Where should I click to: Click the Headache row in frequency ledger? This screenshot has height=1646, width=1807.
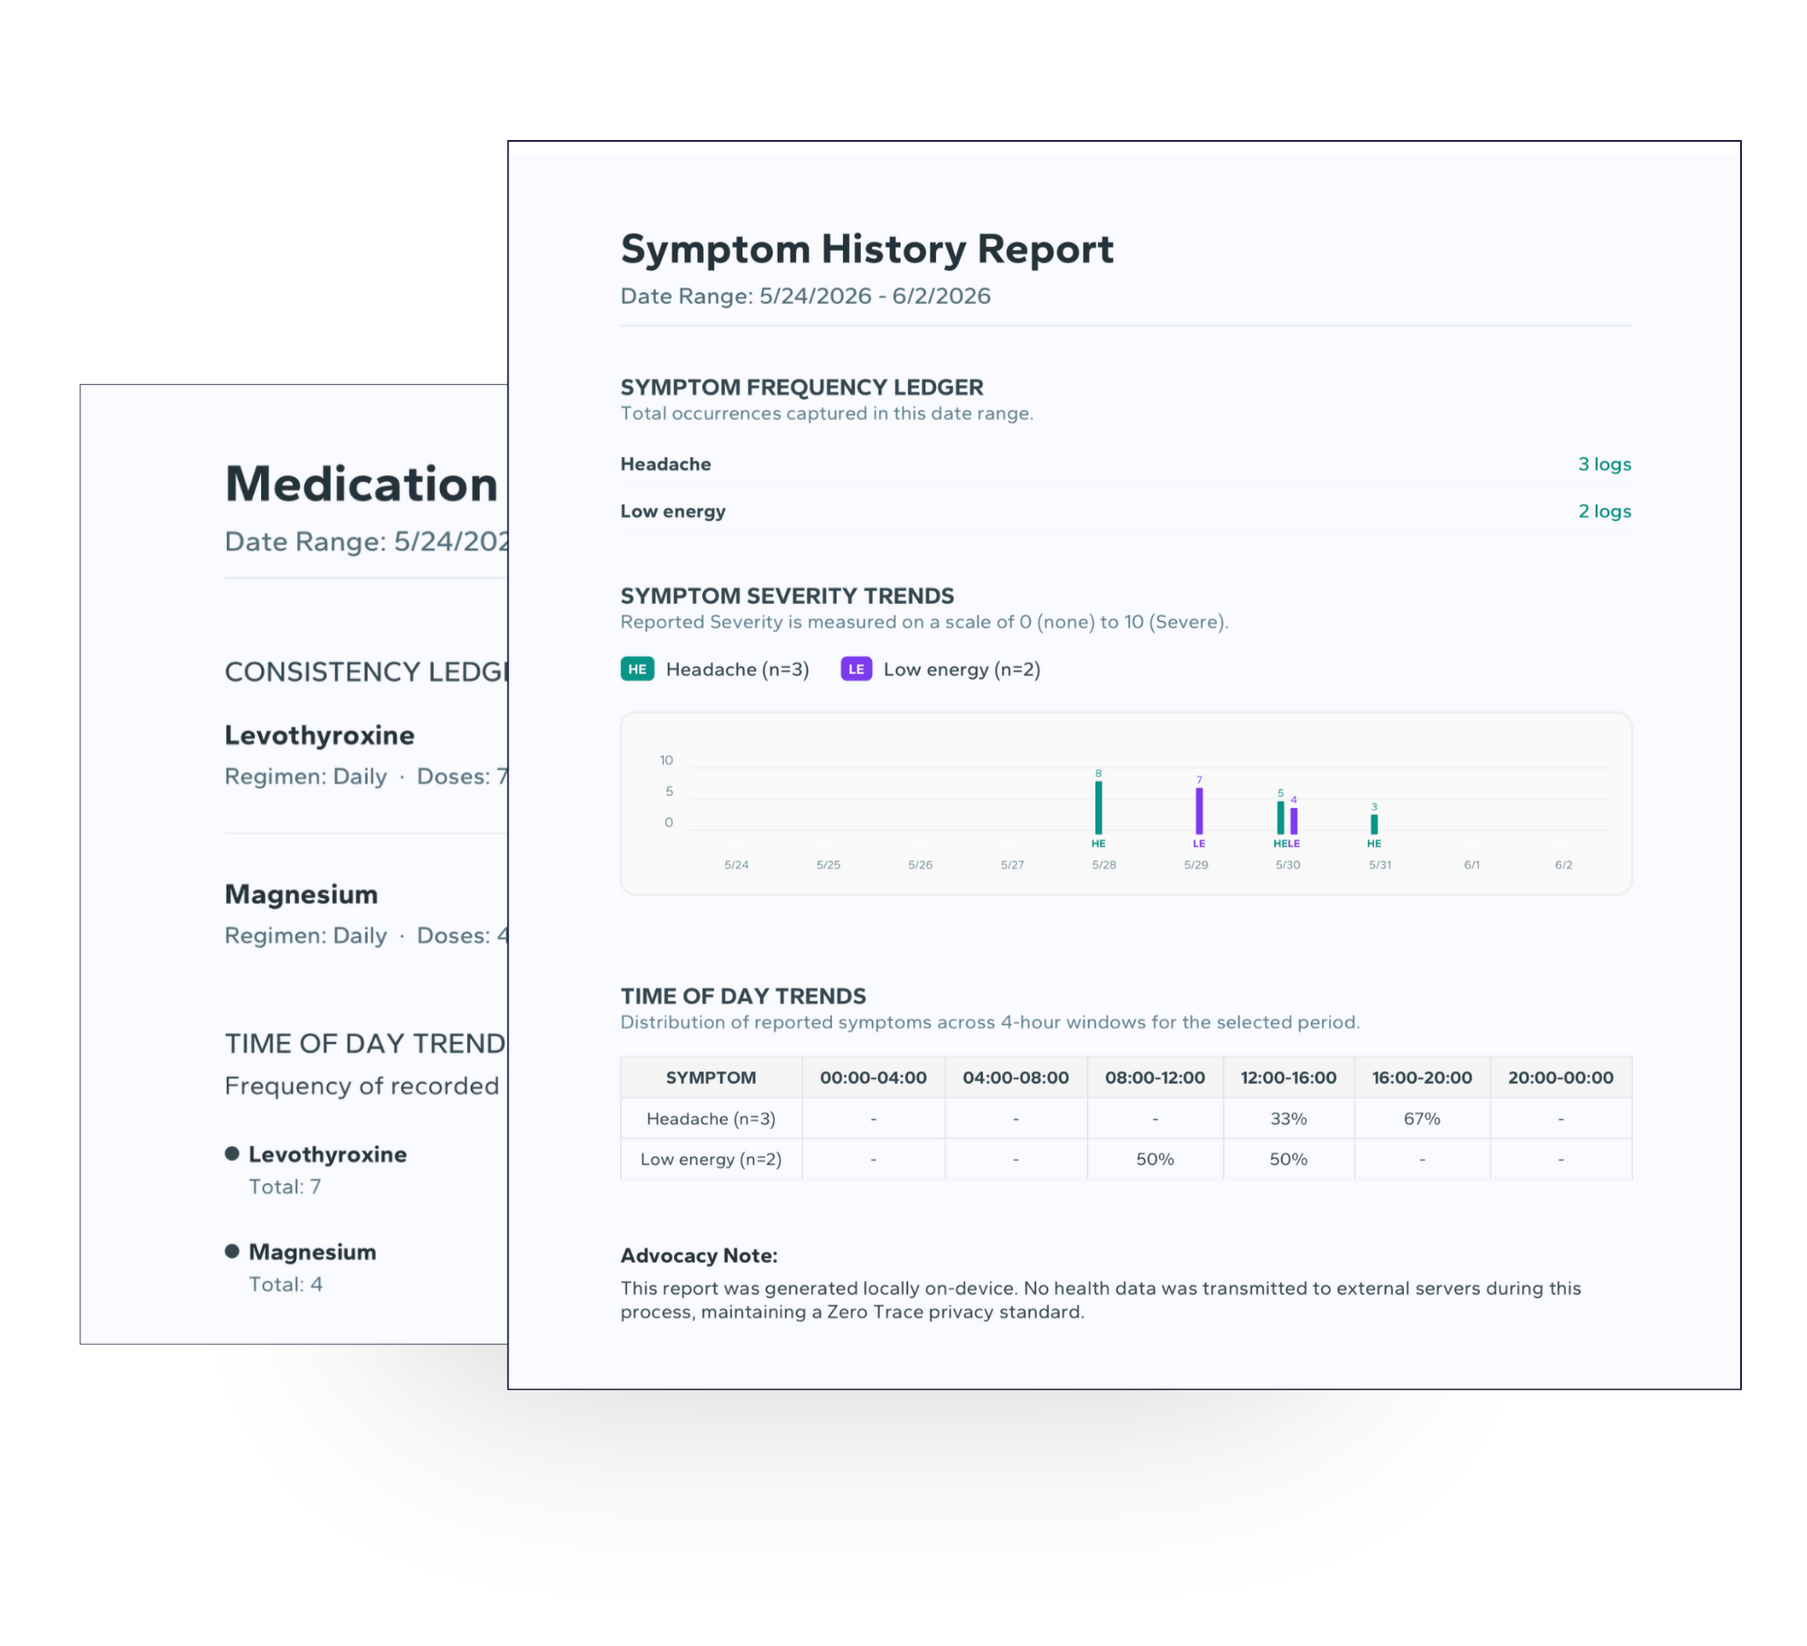[1126, 464]
